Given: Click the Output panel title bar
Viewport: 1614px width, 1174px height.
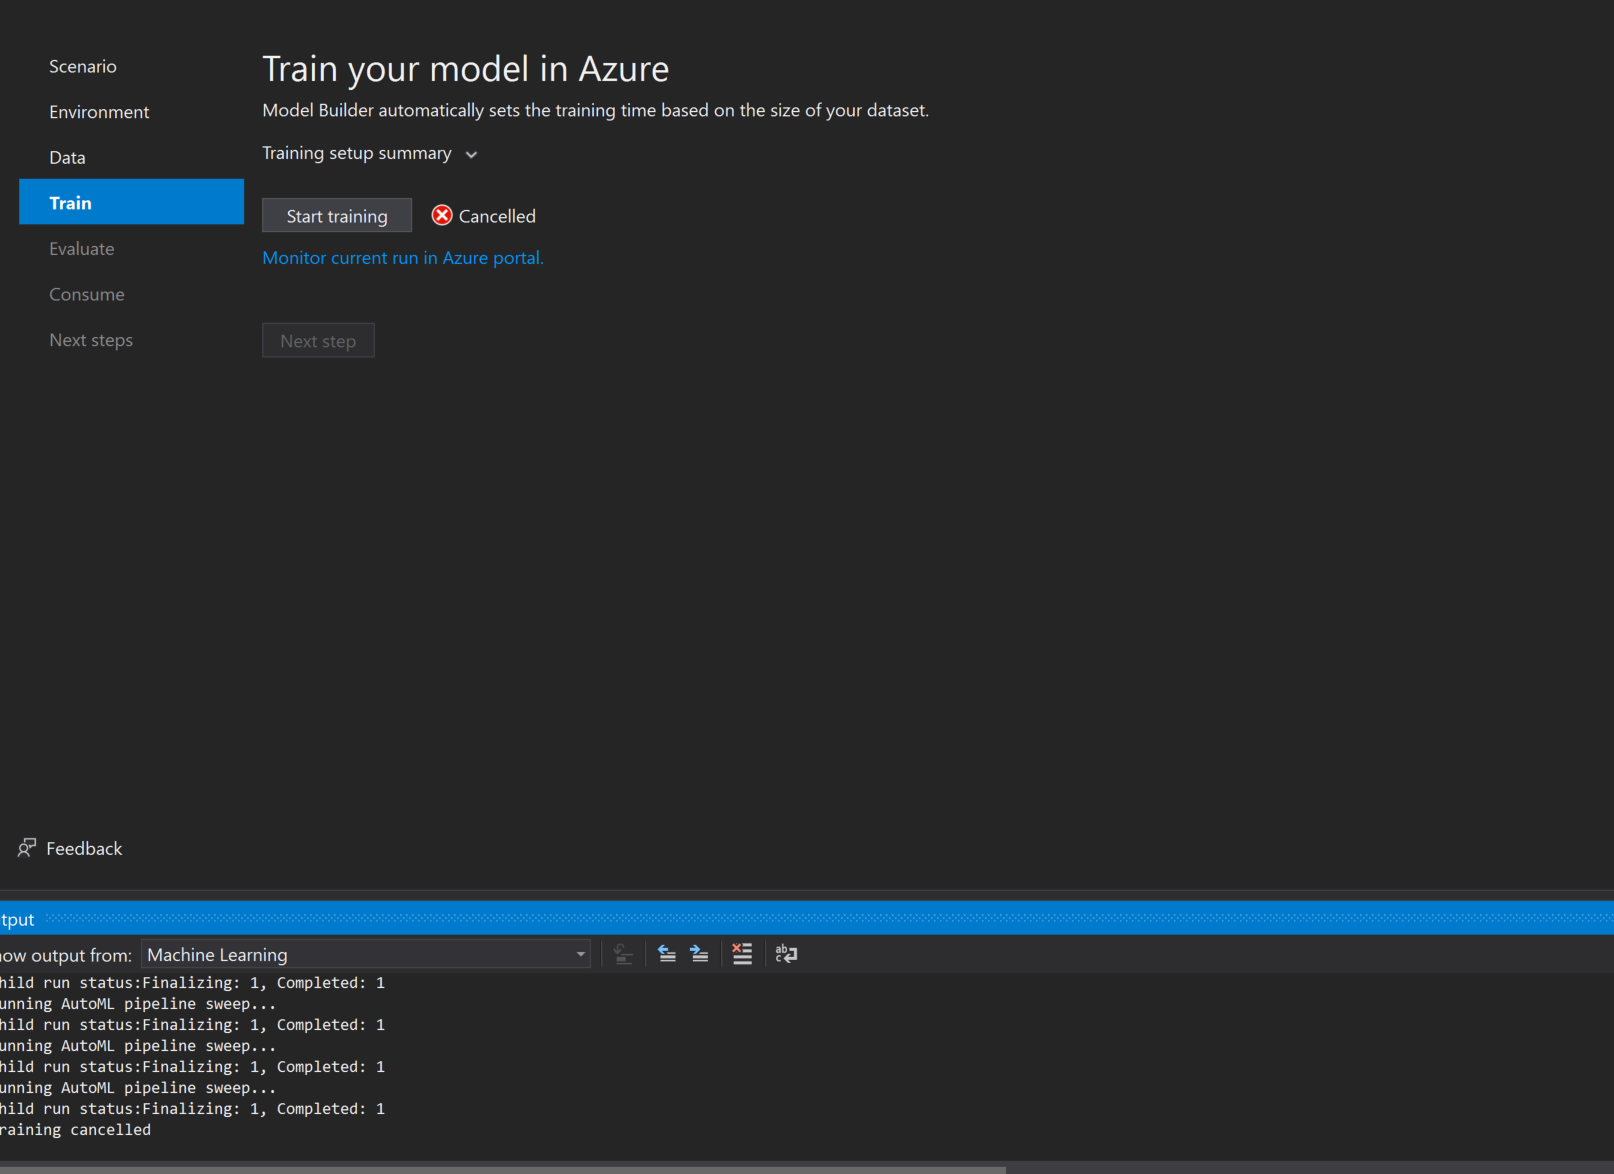Looking at the screenshot, I should [807, 918].
